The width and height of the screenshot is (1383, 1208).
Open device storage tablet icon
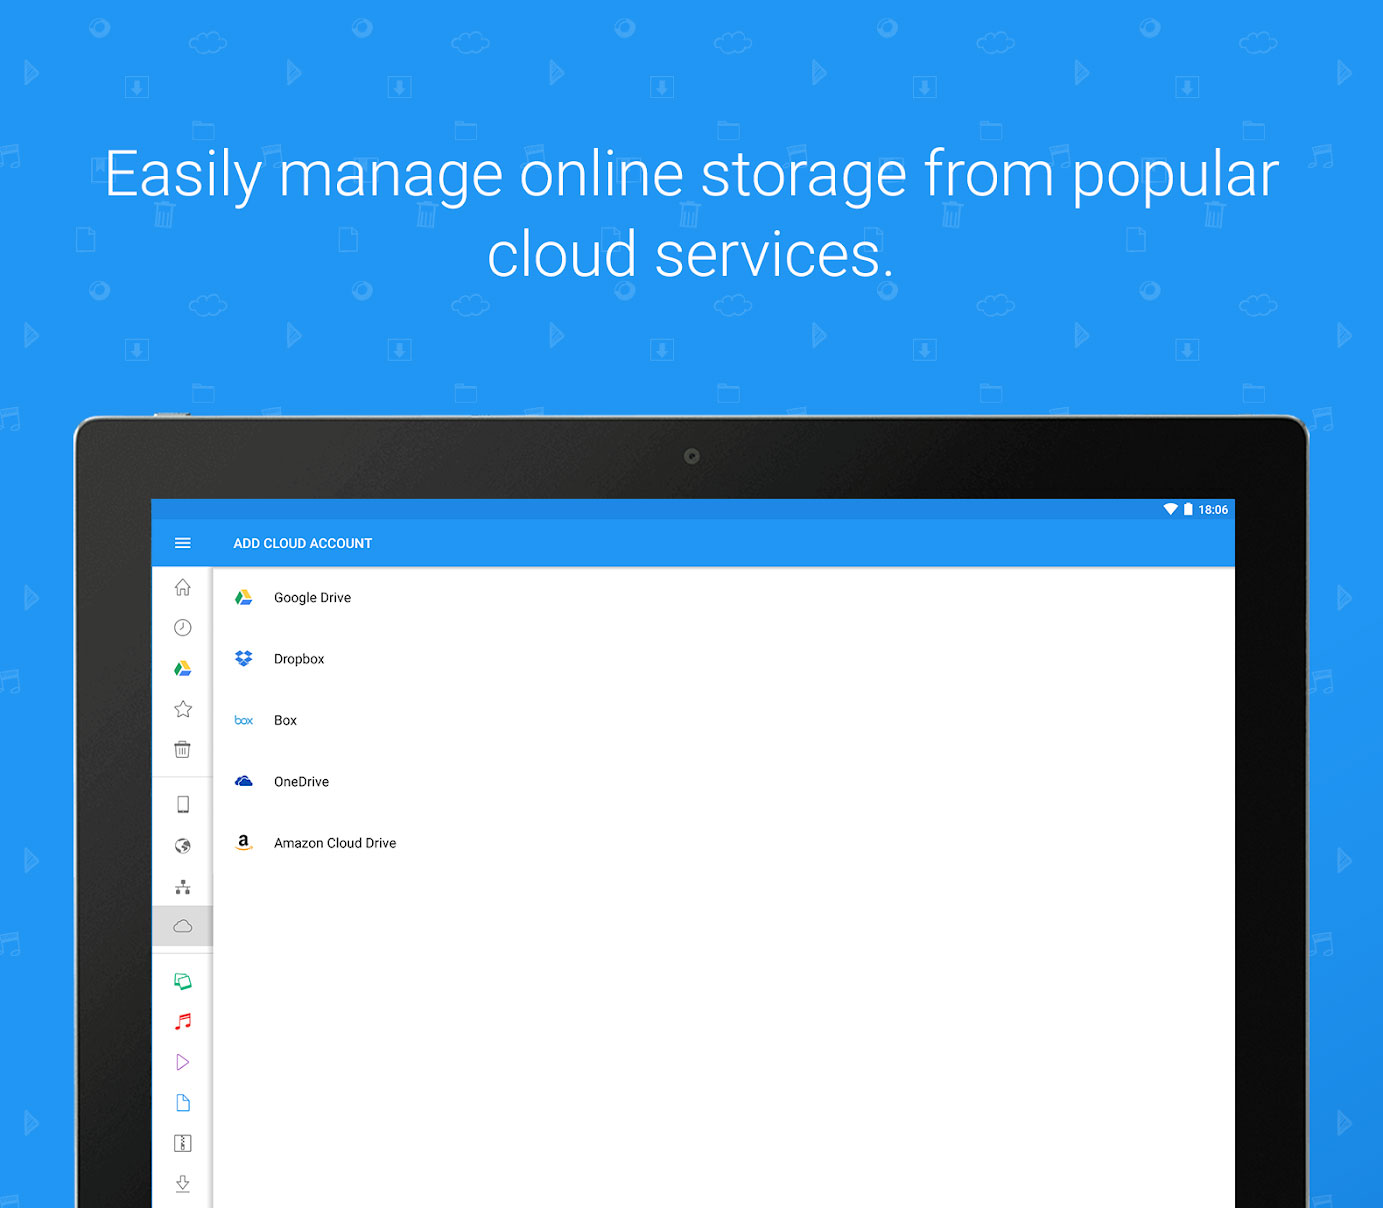click(183, 805)
